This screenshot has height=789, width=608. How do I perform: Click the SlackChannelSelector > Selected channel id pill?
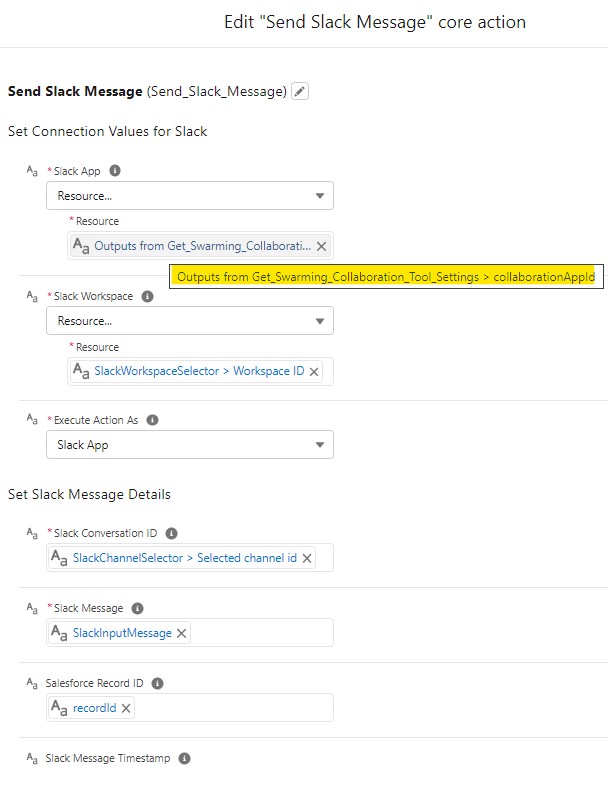tap(182, 558)
